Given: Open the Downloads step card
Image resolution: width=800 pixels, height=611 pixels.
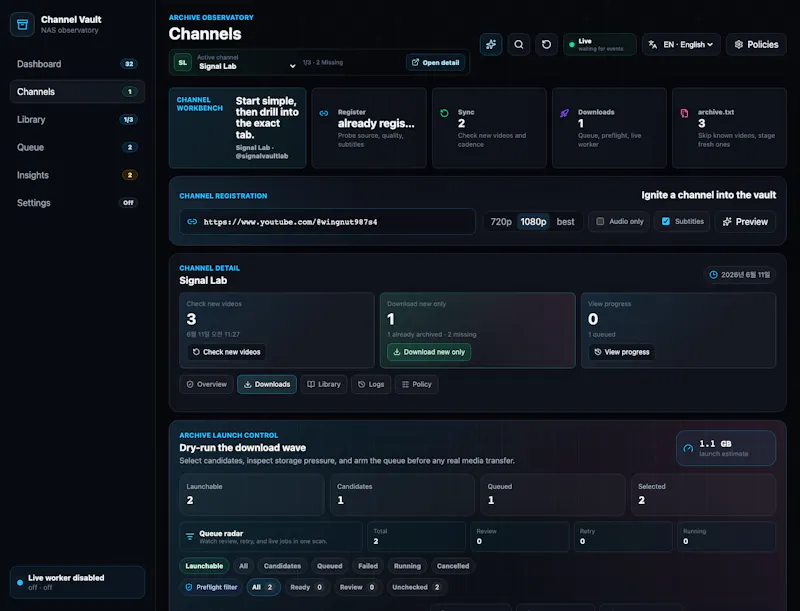Looking at the screenshot, I should click(609, 128).
